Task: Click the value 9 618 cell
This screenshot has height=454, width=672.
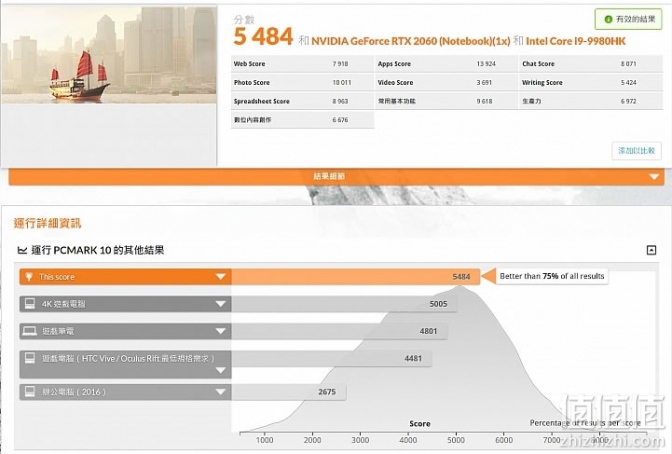Action: (484, 101)
